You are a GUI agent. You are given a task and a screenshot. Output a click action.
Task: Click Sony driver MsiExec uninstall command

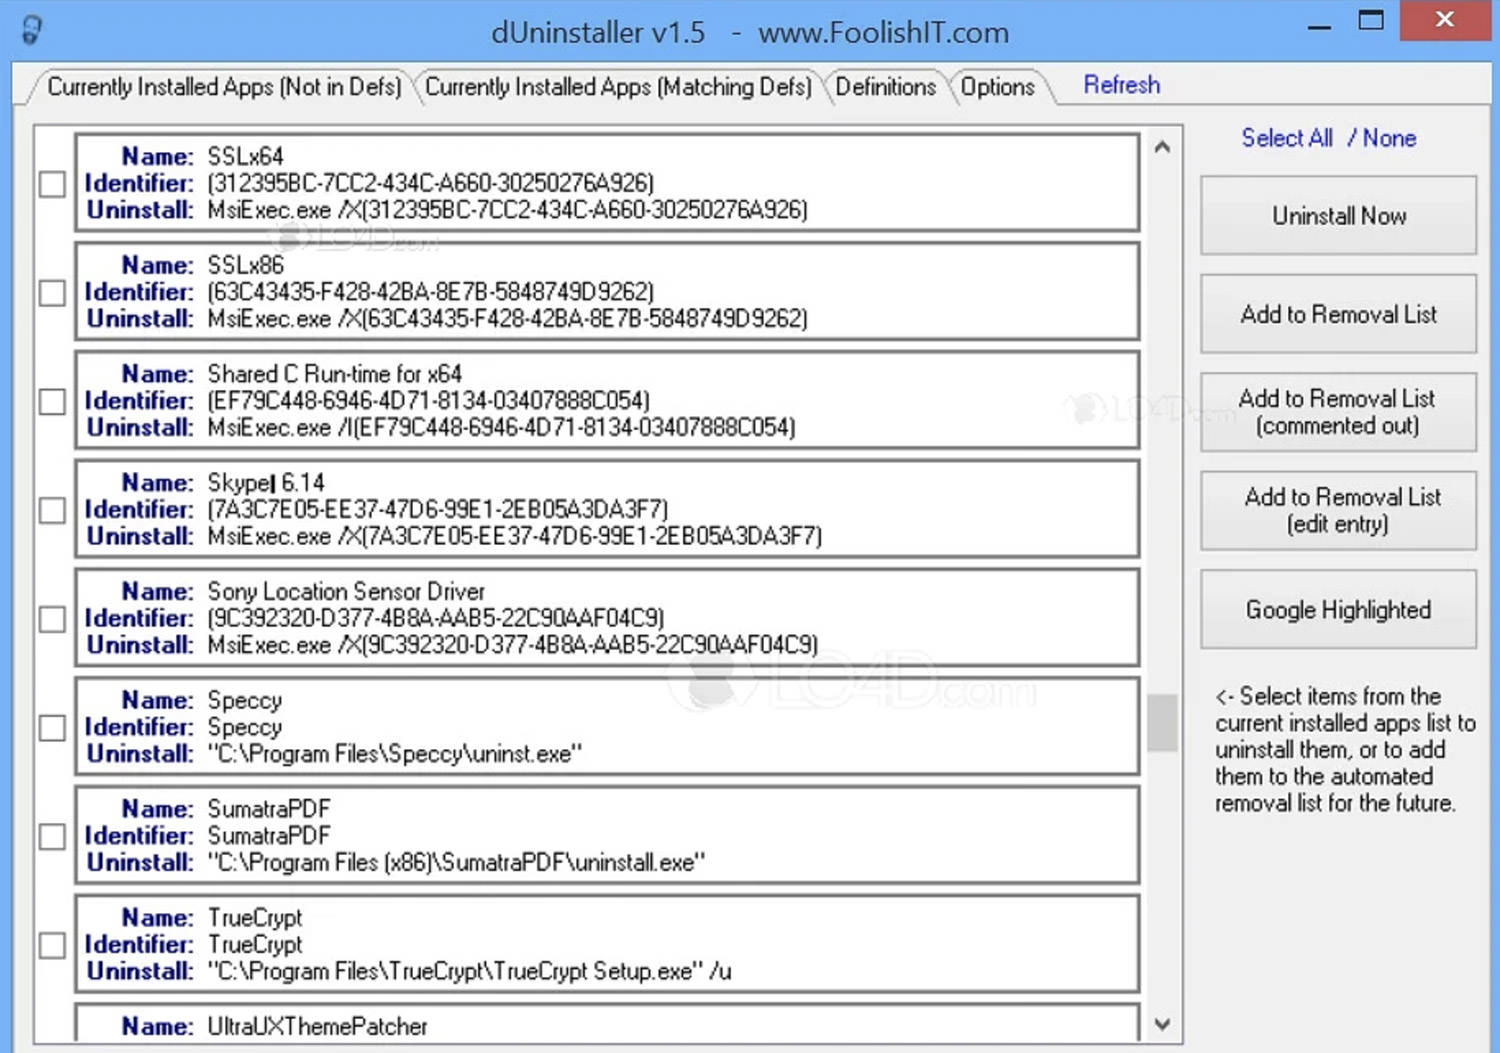tap(512, 646)
